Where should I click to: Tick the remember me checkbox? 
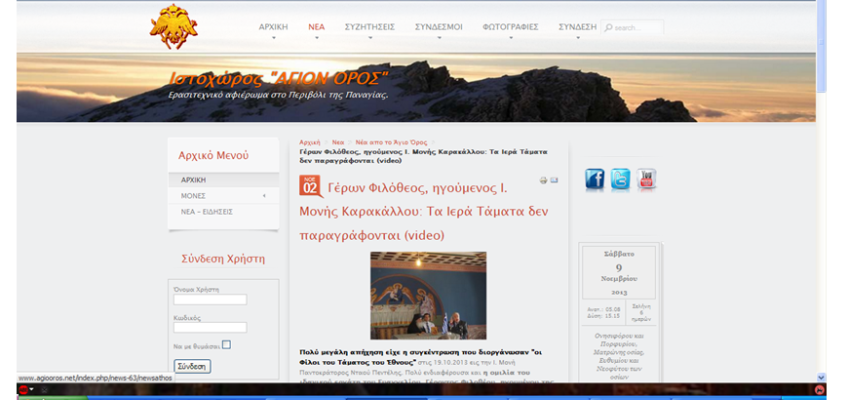coord(227,345)
